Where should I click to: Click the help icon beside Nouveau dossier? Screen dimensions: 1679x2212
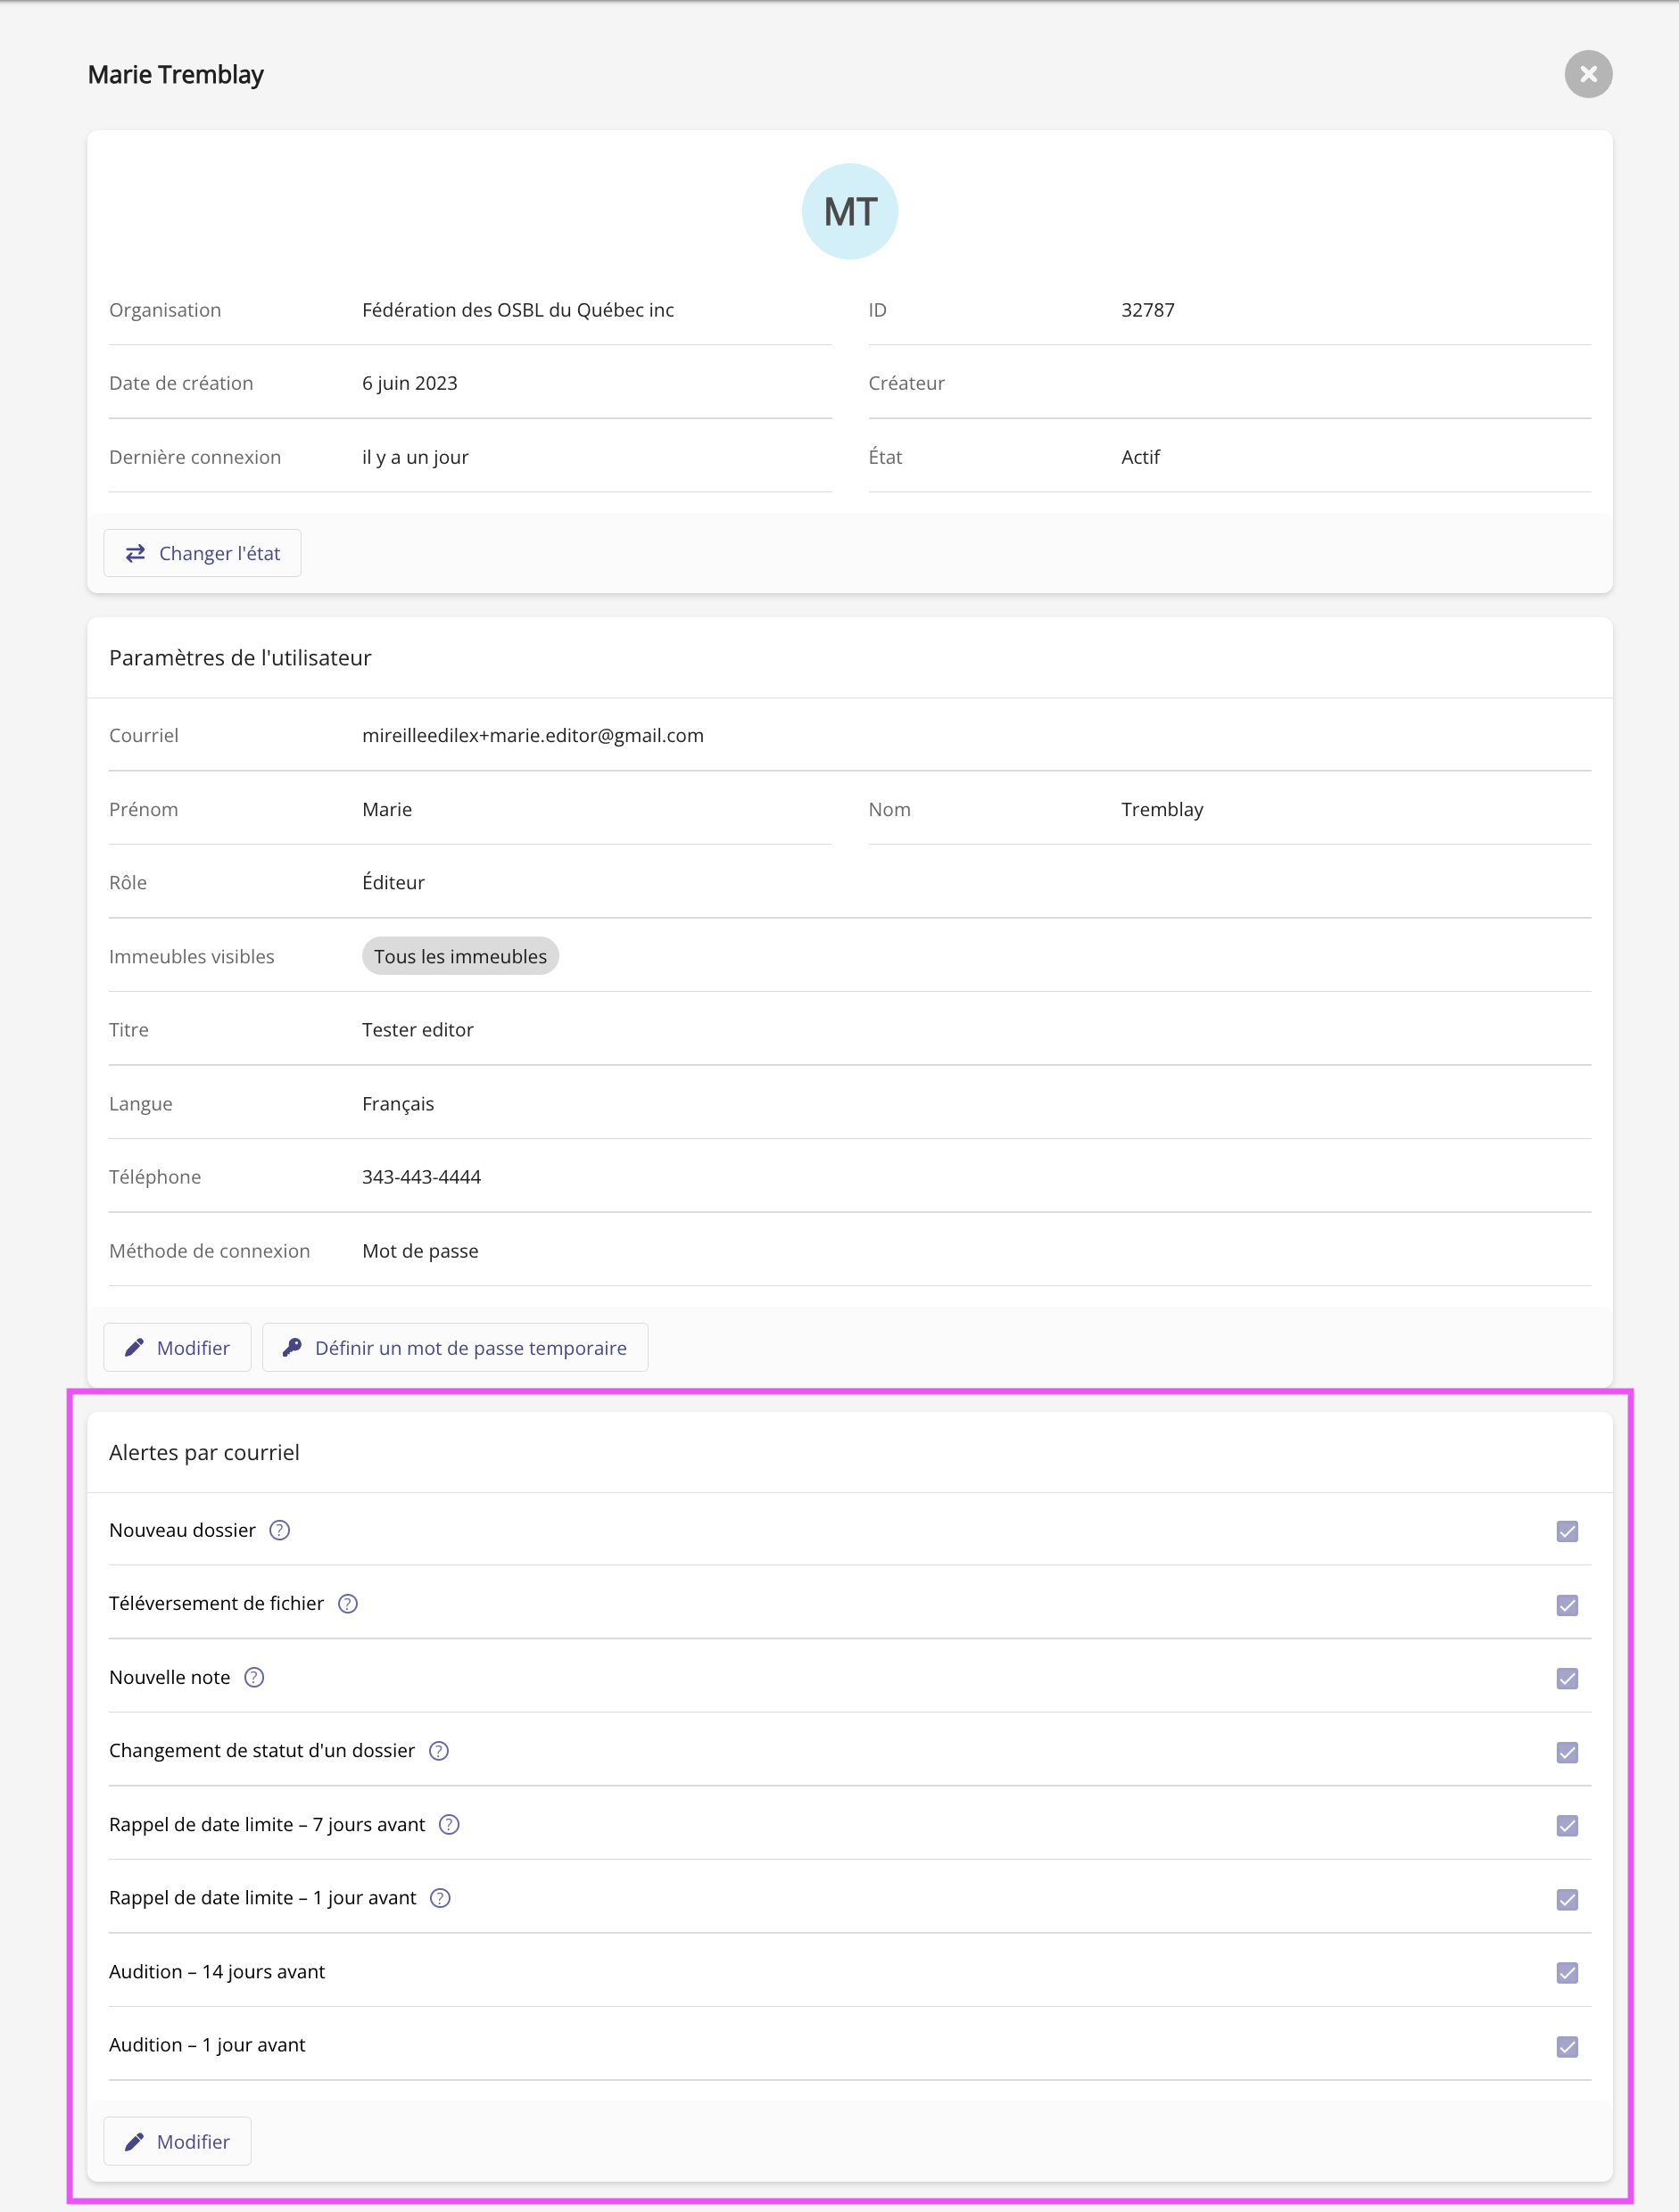click(280, 1530)
